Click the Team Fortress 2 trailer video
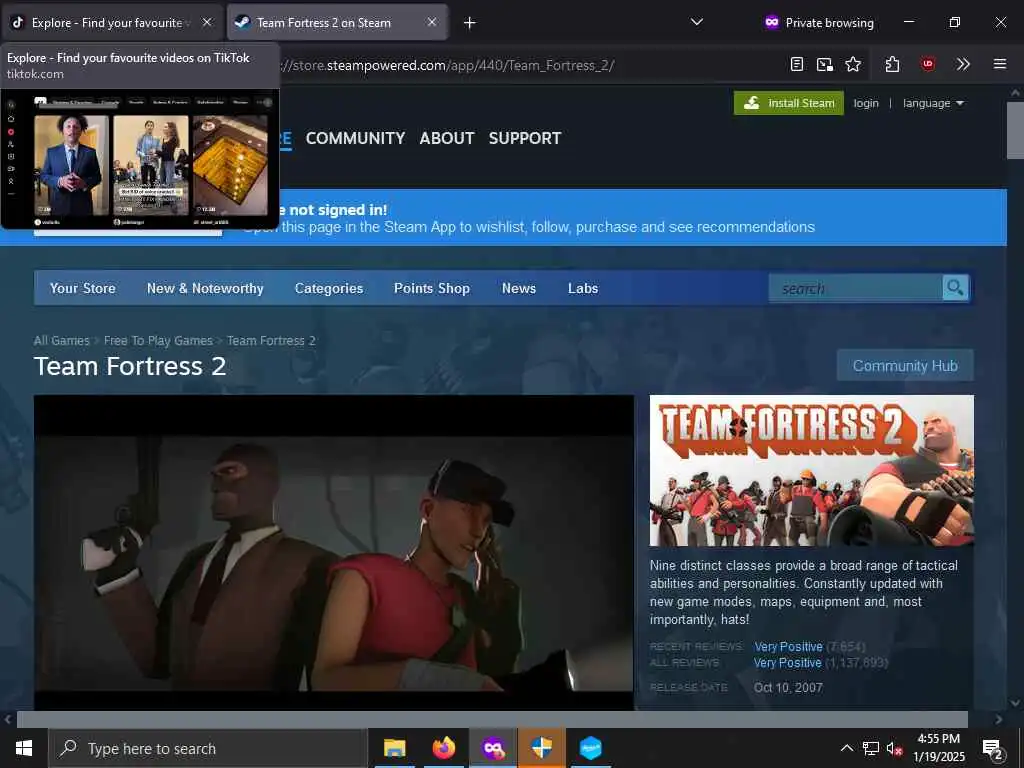The height and width of the screenshot is (768, 1024). 334,552
